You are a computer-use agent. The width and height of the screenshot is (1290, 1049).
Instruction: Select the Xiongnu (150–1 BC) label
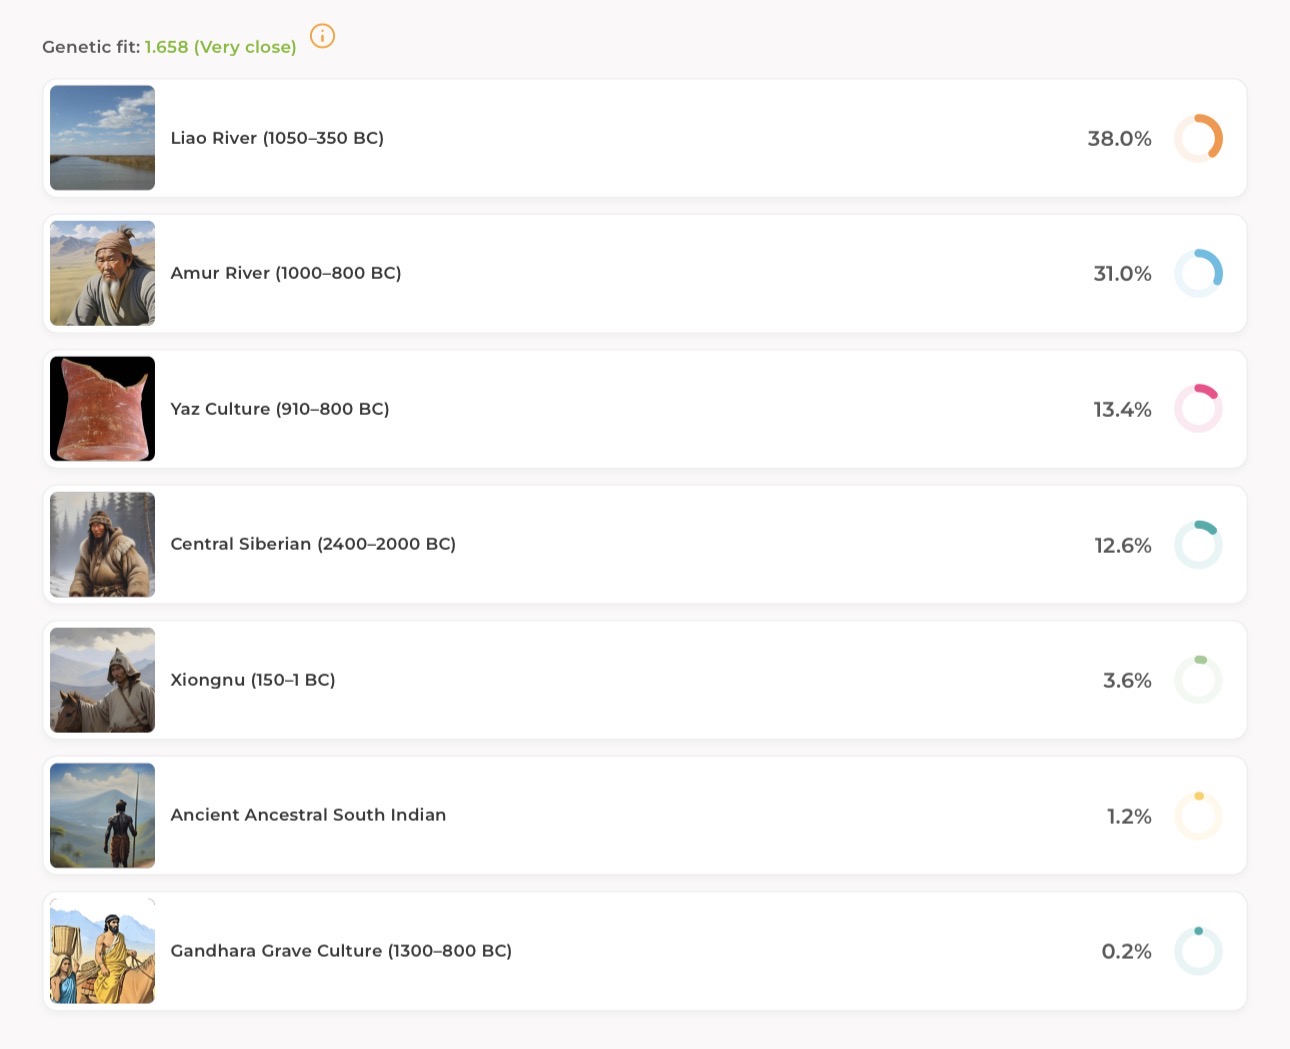pyautogui.click(x=253, y=680)
